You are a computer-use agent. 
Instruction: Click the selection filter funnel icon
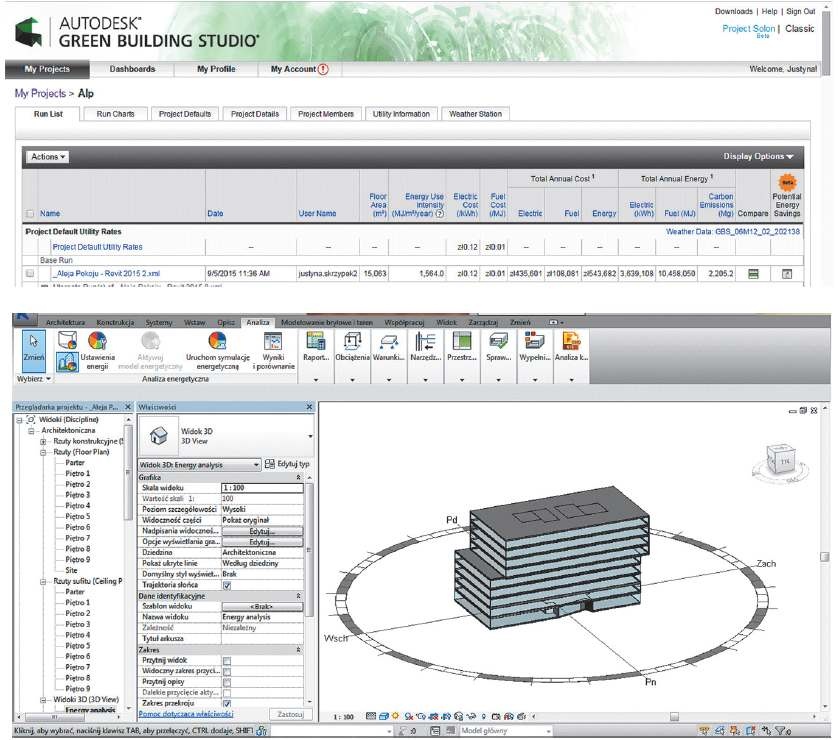coord(782,730)
